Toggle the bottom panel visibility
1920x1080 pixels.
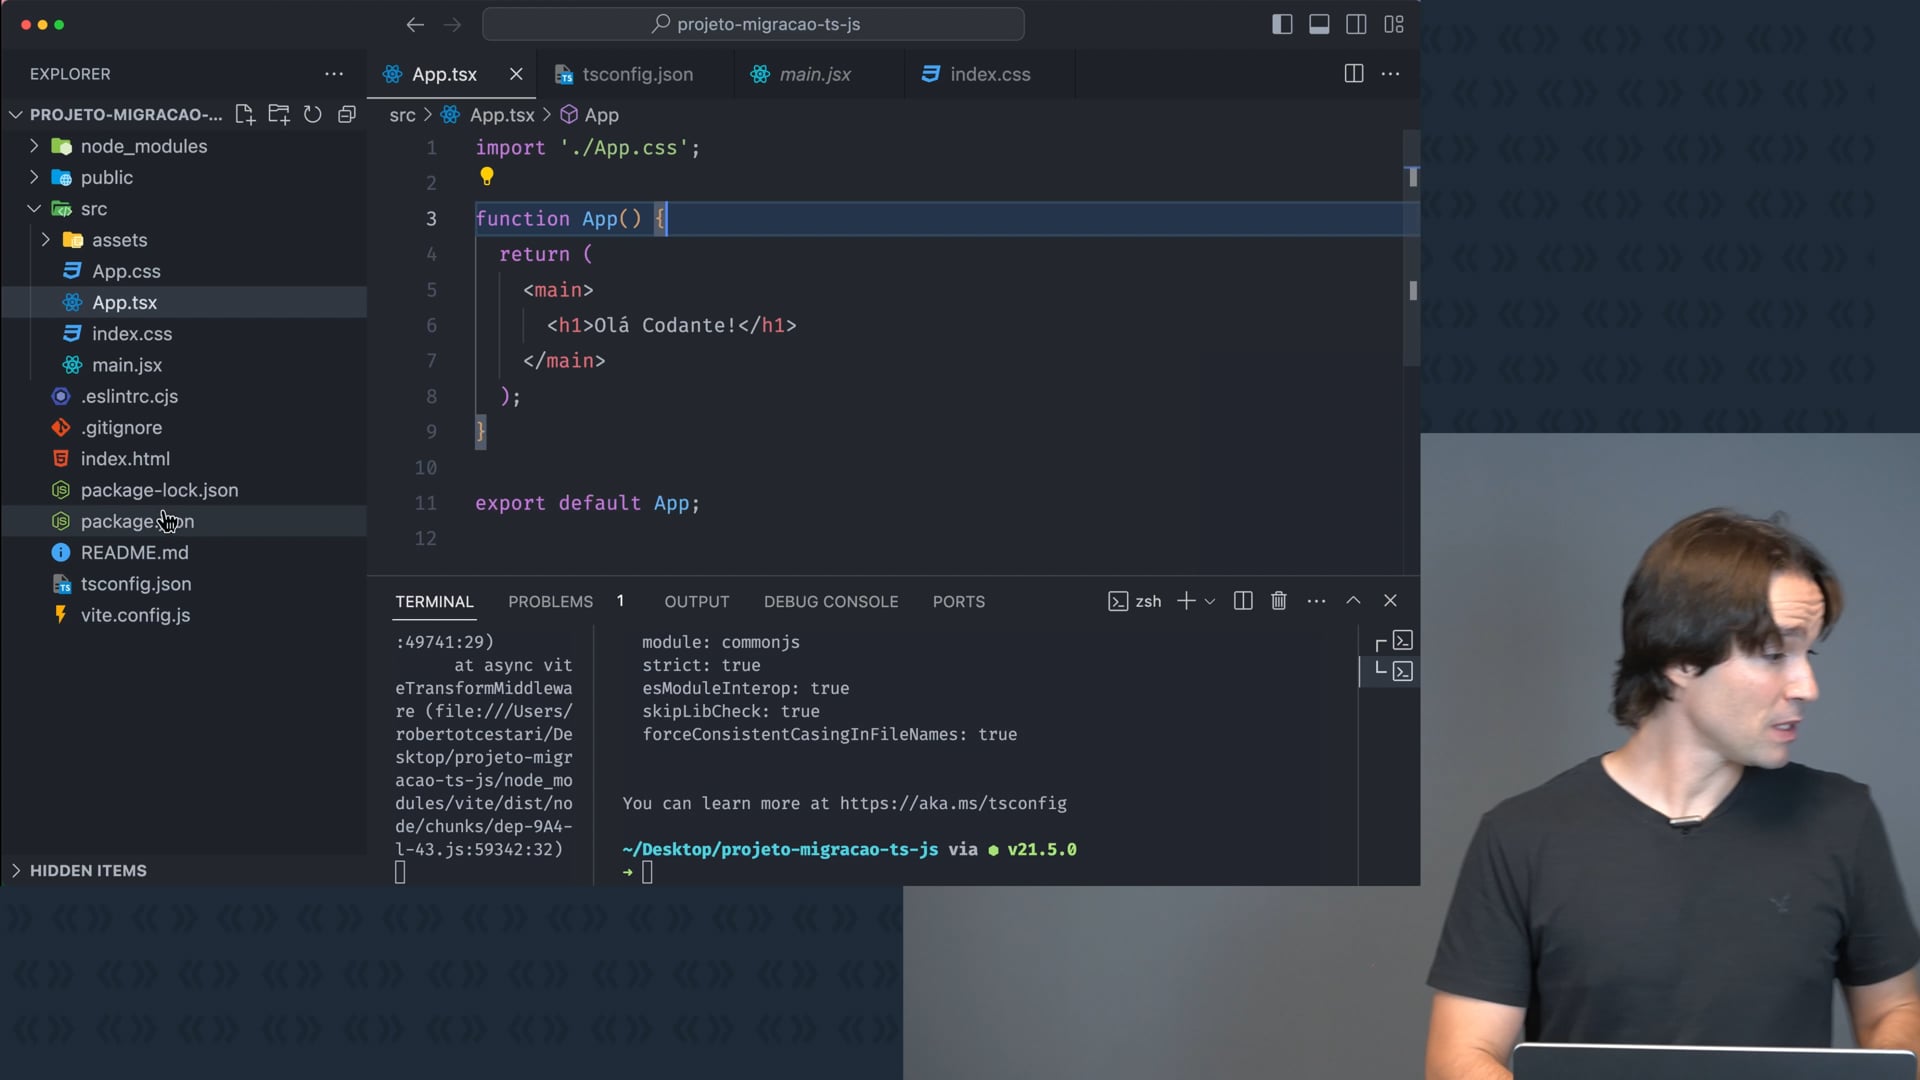tap(1319, 24)
